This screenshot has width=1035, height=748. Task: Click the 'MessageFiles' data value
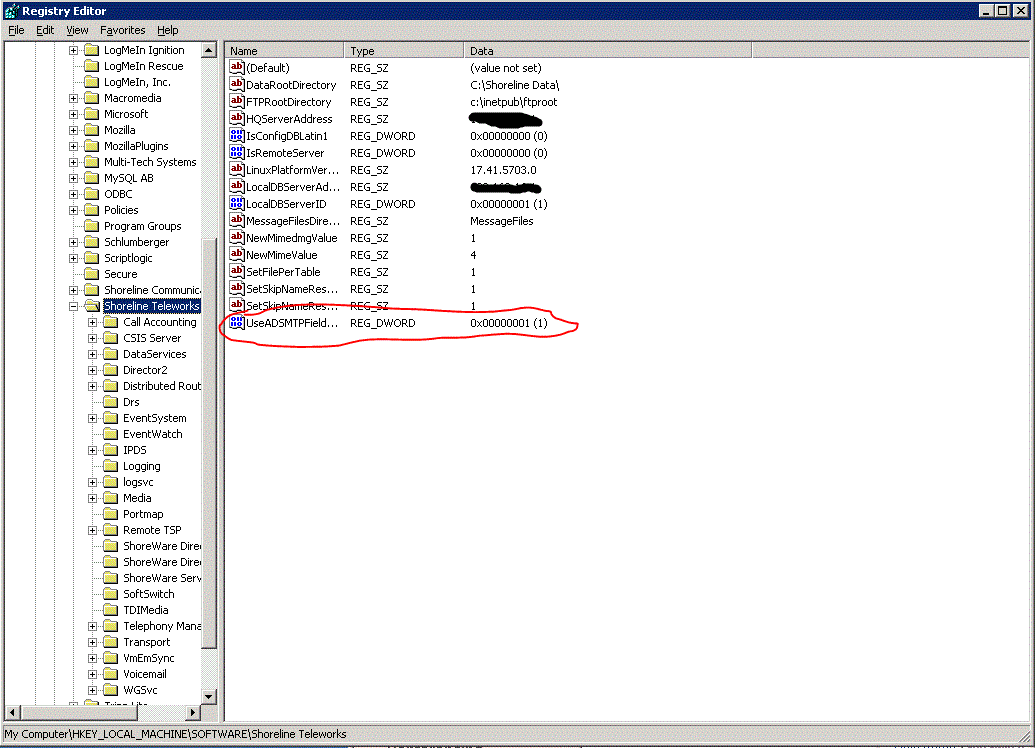[502, 221]
